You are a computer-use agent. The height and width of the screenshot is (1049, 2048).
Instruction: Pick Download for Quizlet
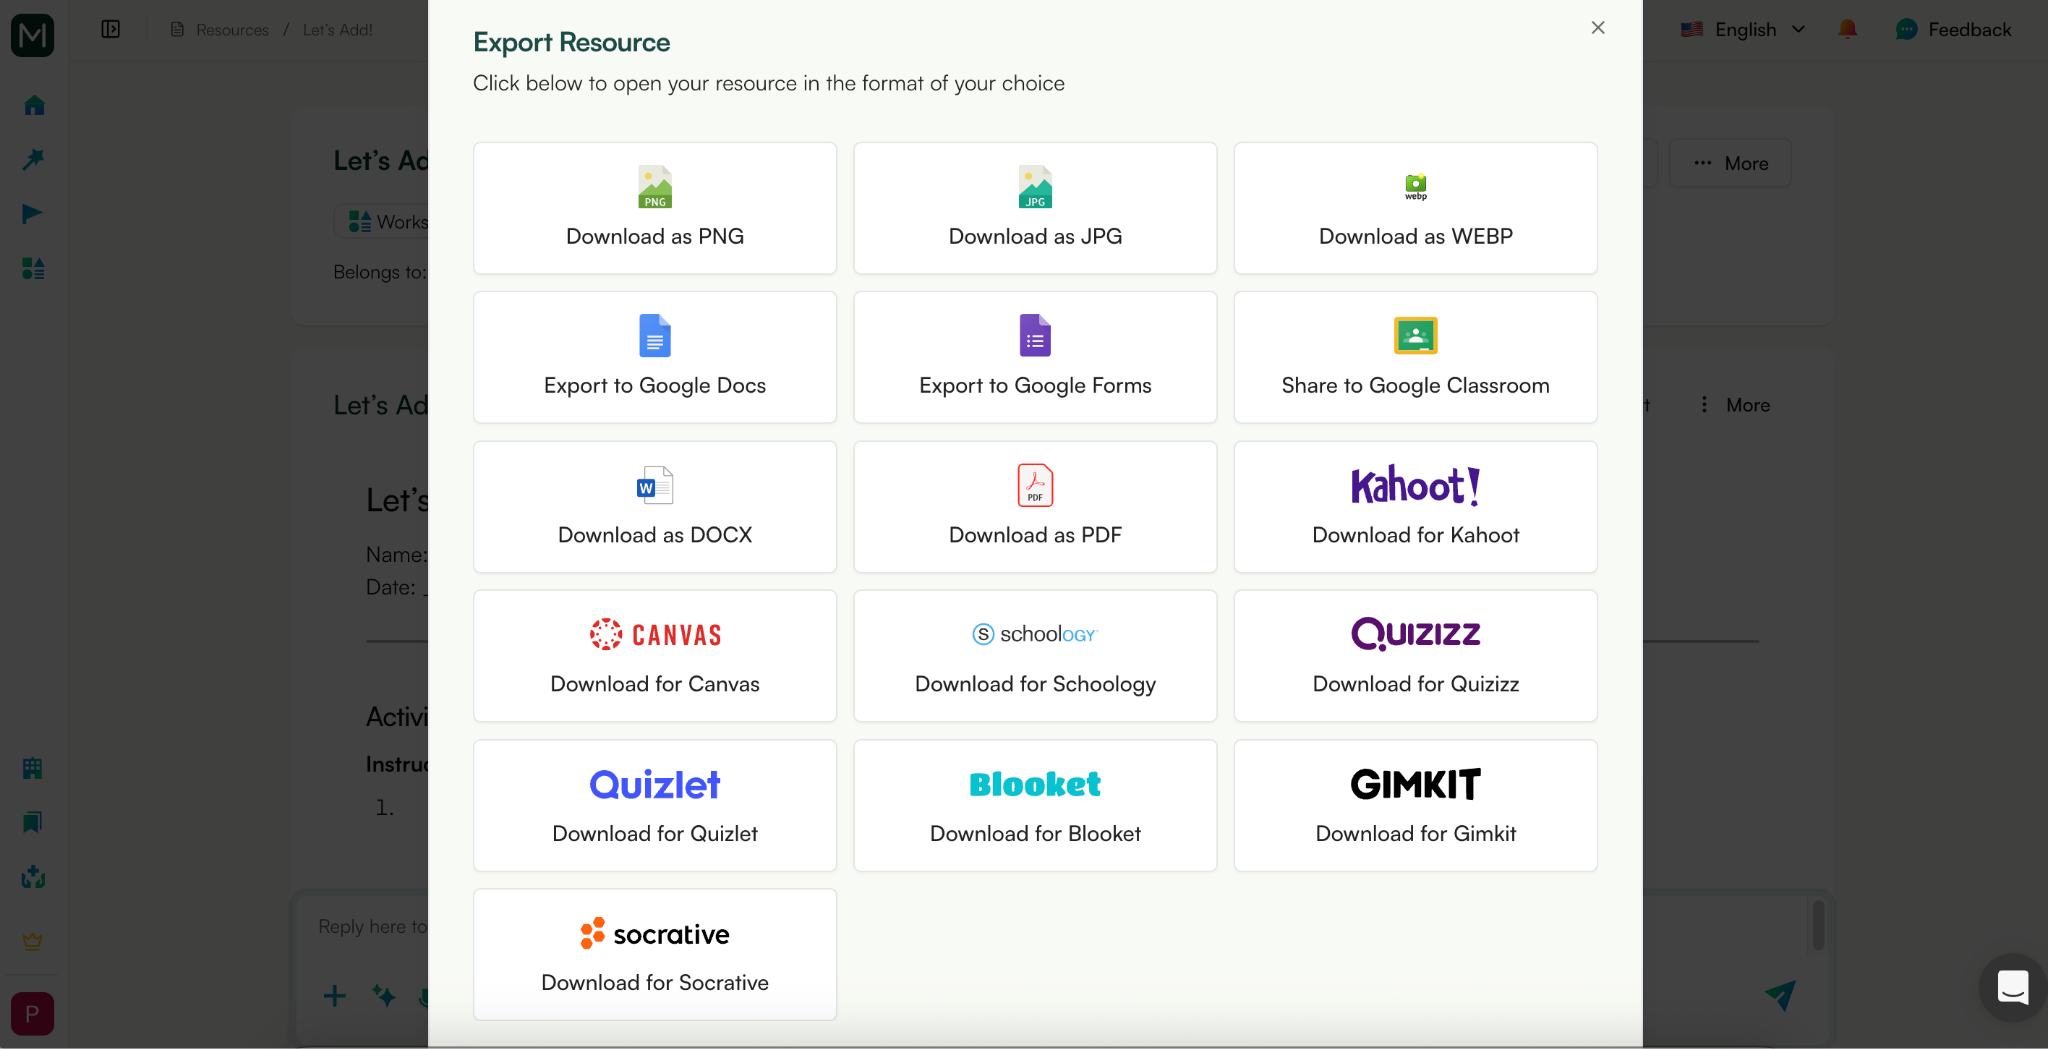[655, 805]
